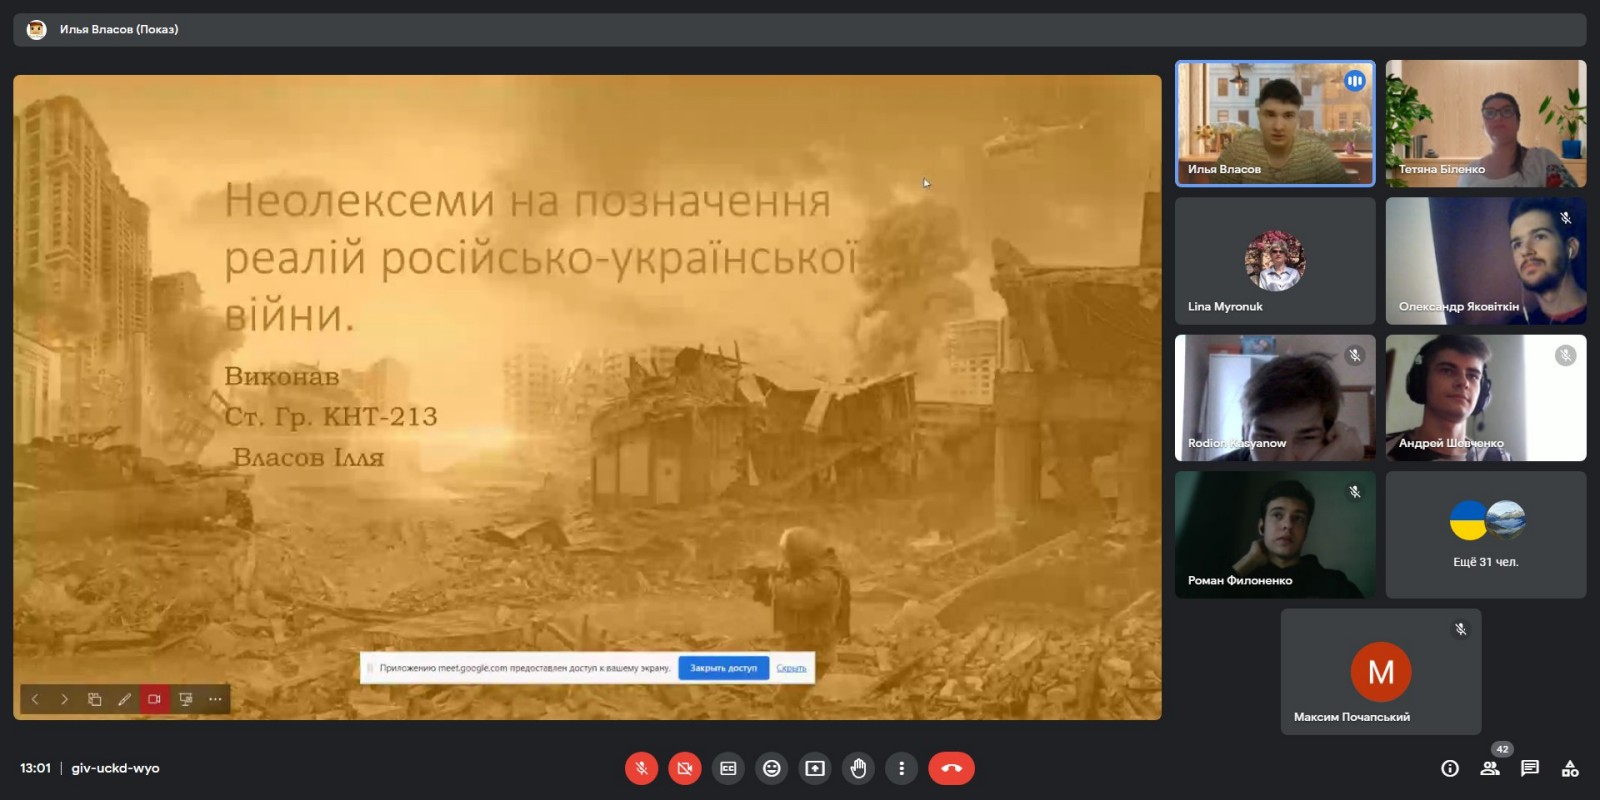Open the emoji reactions panel
1600x800 pixels.
point(771,768)
